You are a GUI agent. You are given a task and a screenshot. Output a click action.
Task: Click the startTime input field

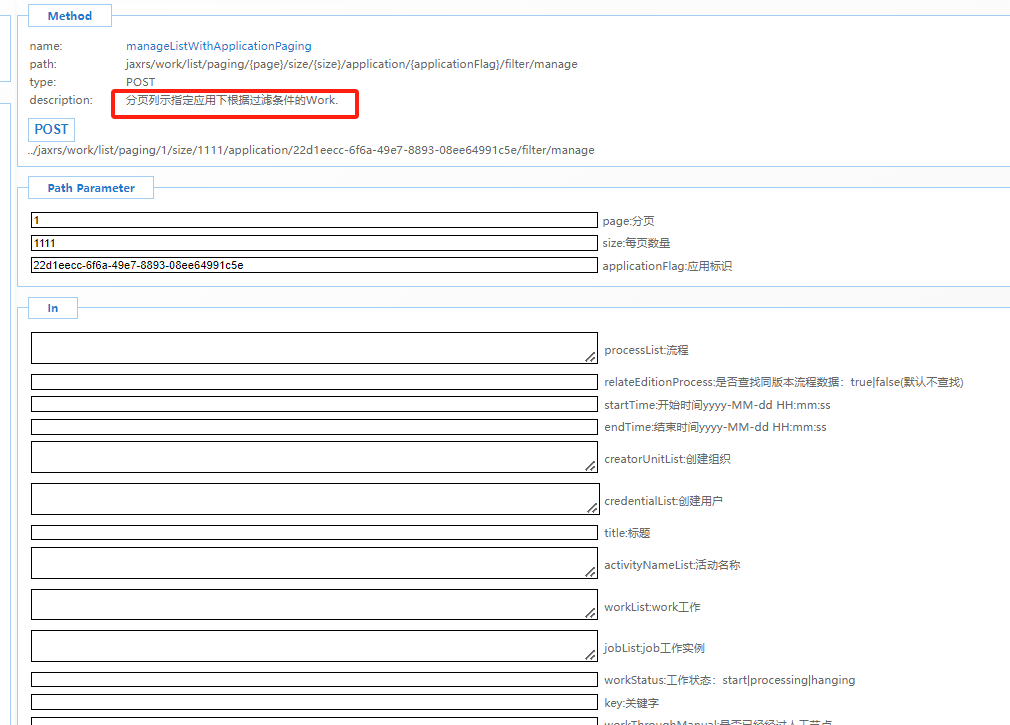[x=314, y=405]
